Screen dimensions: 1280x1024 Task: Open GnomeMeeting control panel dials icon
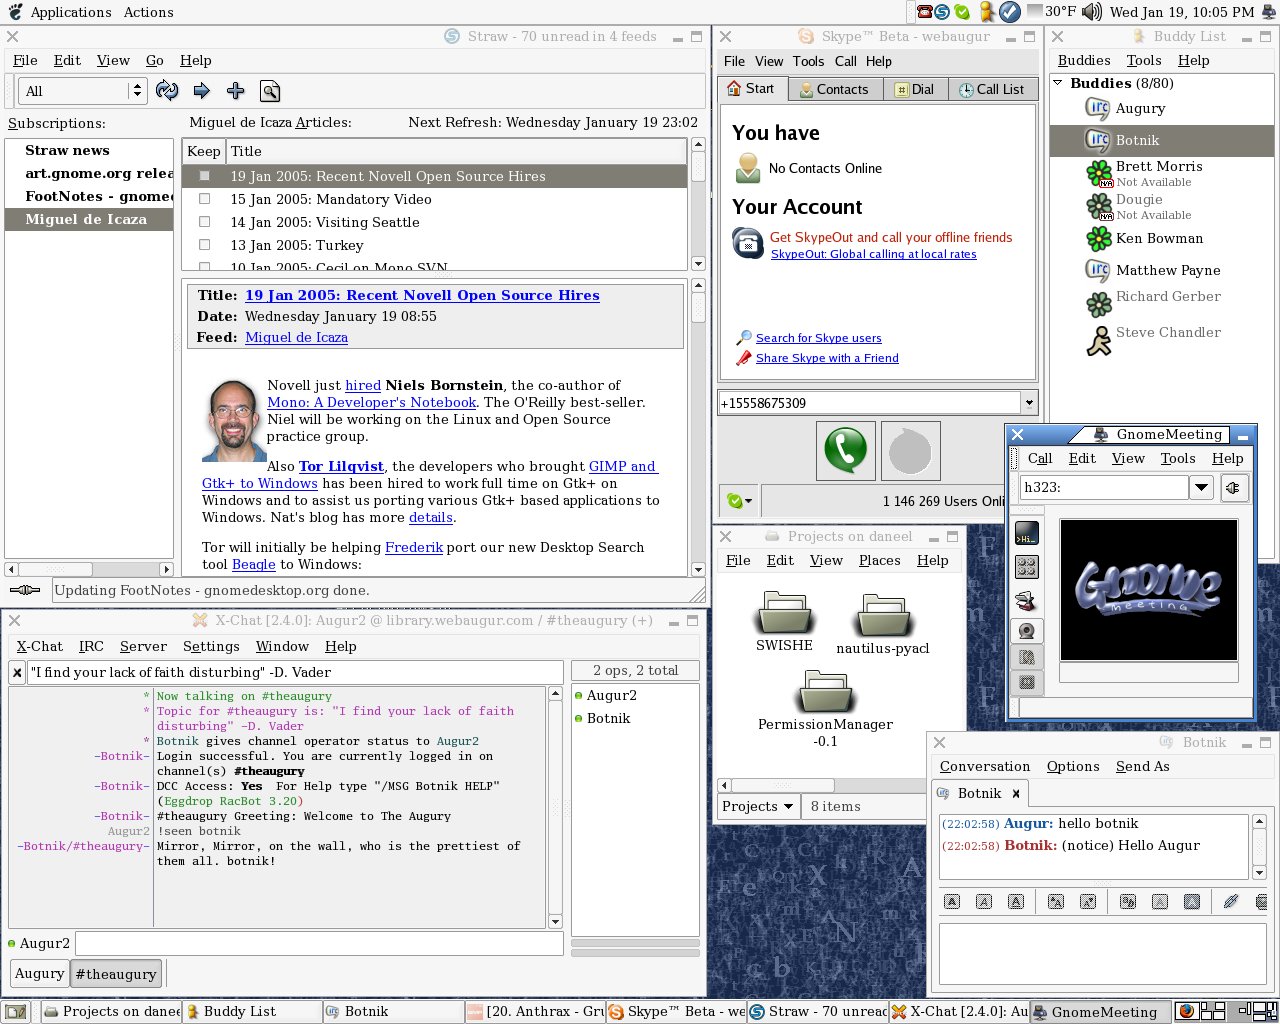point(1026,567)
